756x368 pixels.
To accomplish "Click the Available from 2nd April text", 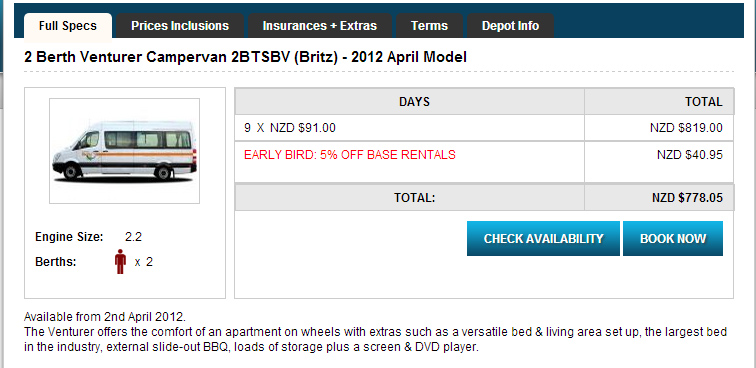I will pos(105,317).
